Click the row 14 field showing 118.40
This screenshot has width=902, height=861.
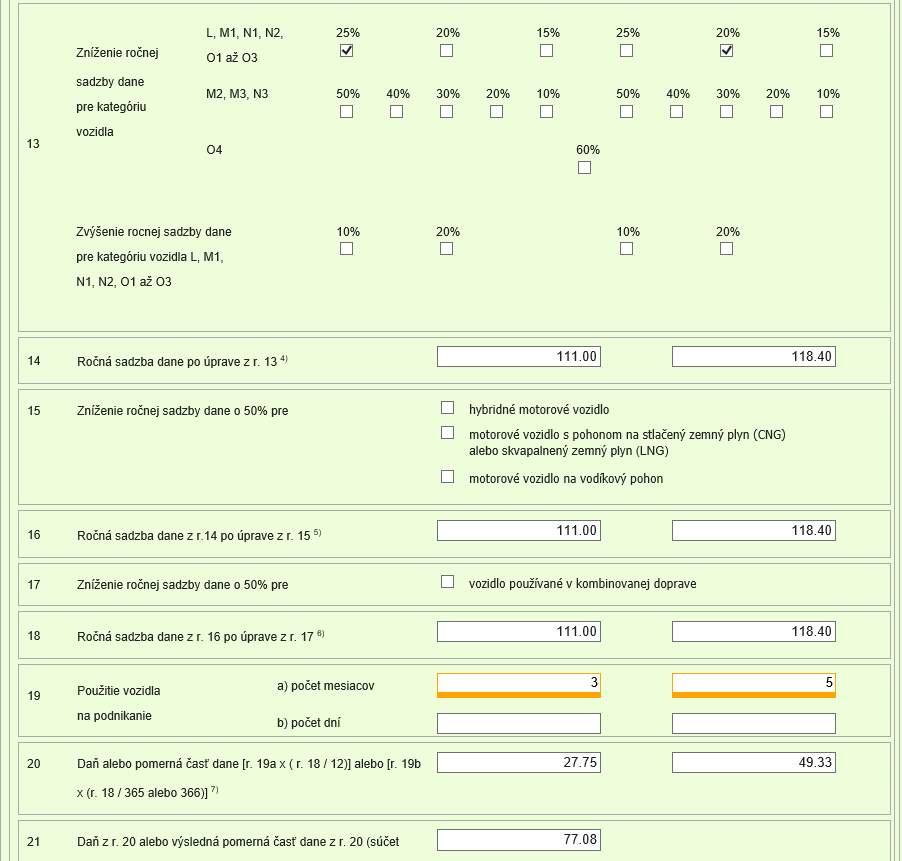[x=754, y=357]
